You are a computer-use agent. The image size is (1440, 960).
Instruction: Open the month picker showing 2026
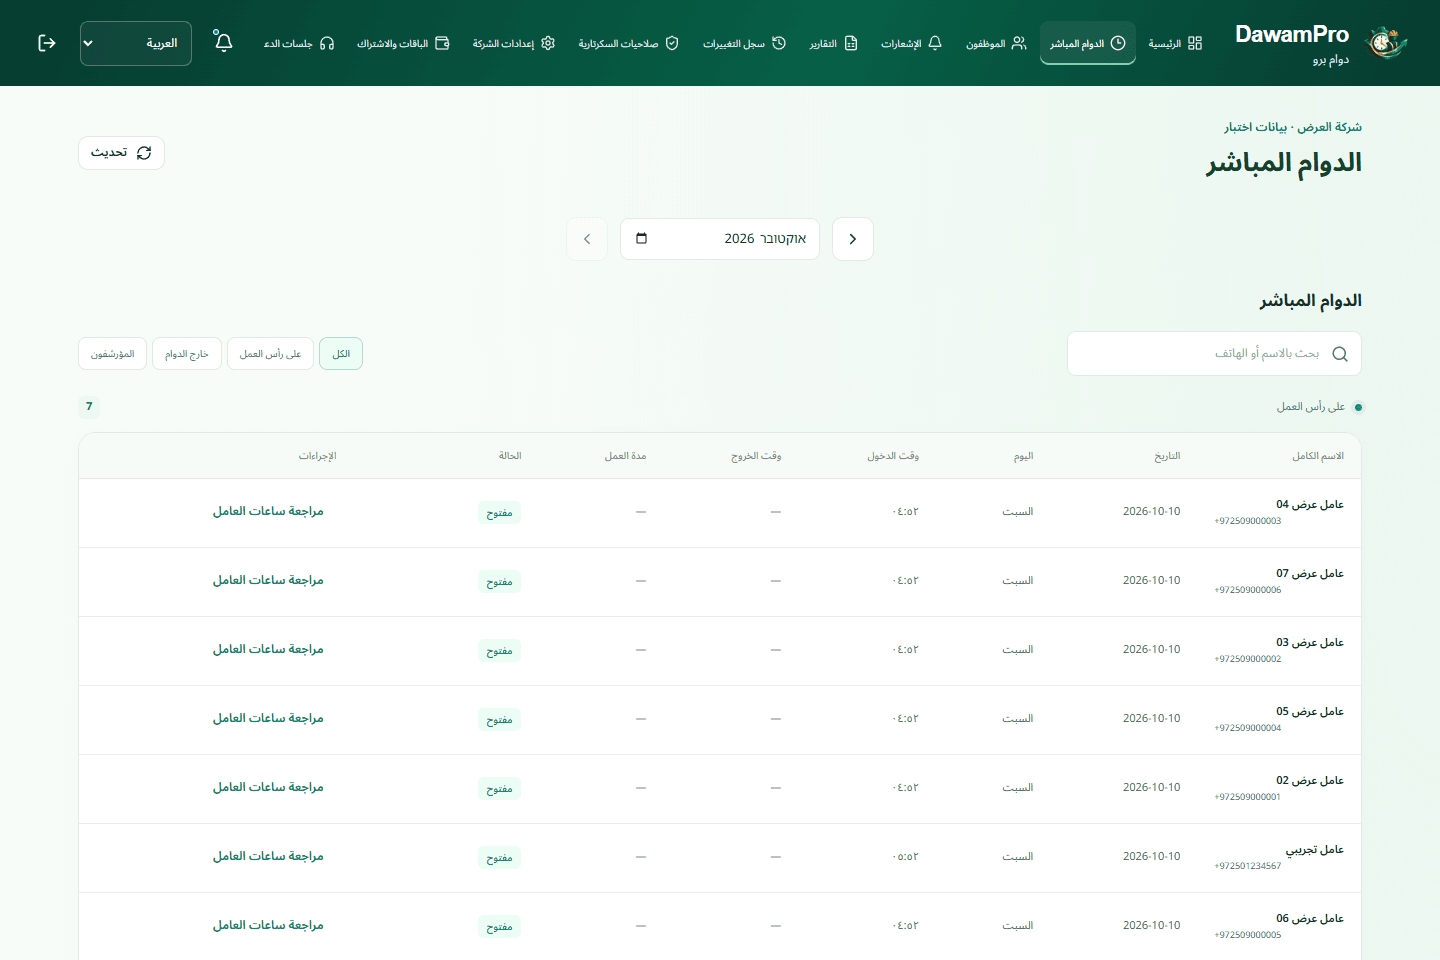(720, 239)
